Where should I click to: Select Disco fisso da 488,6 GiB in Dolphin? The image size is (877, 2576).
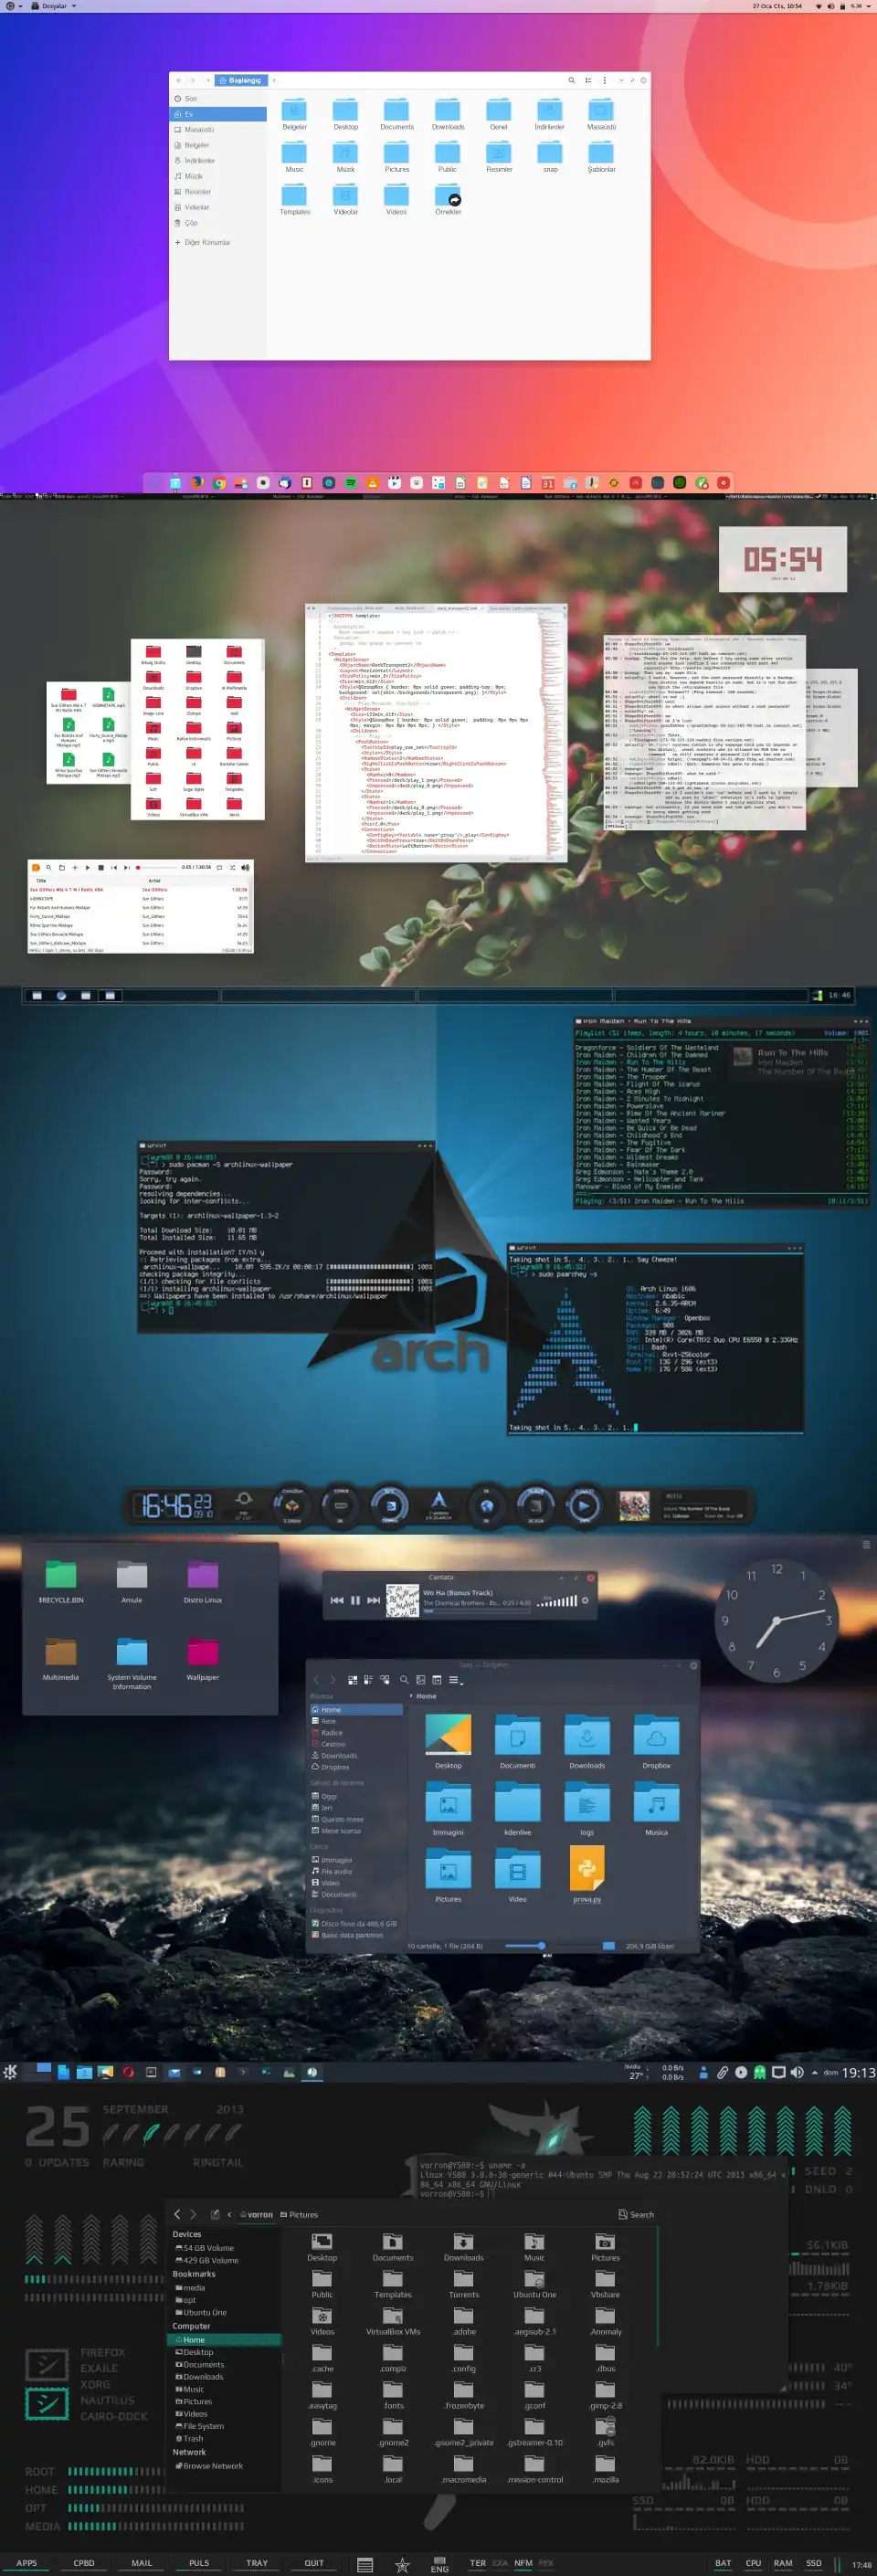pyautogui.click(x=356, y=1923)
